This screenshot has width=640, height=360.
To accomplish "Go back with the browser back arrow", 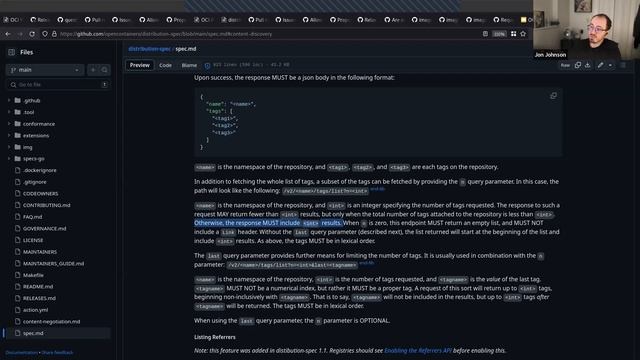I will tap(8, 34).
